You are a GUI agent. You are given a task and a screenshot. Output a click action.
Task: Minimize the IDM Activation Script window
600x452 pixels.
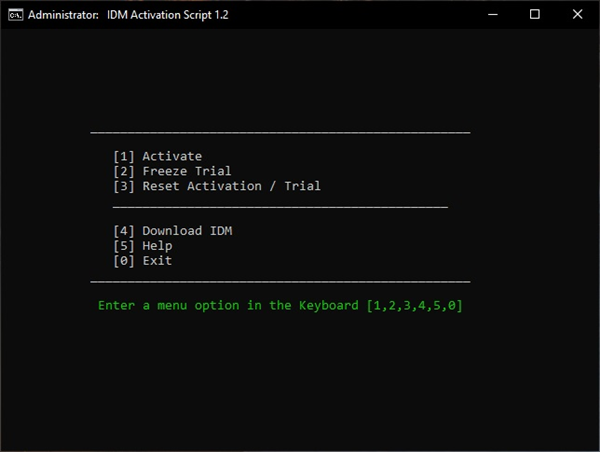click(x=493, y=15)
